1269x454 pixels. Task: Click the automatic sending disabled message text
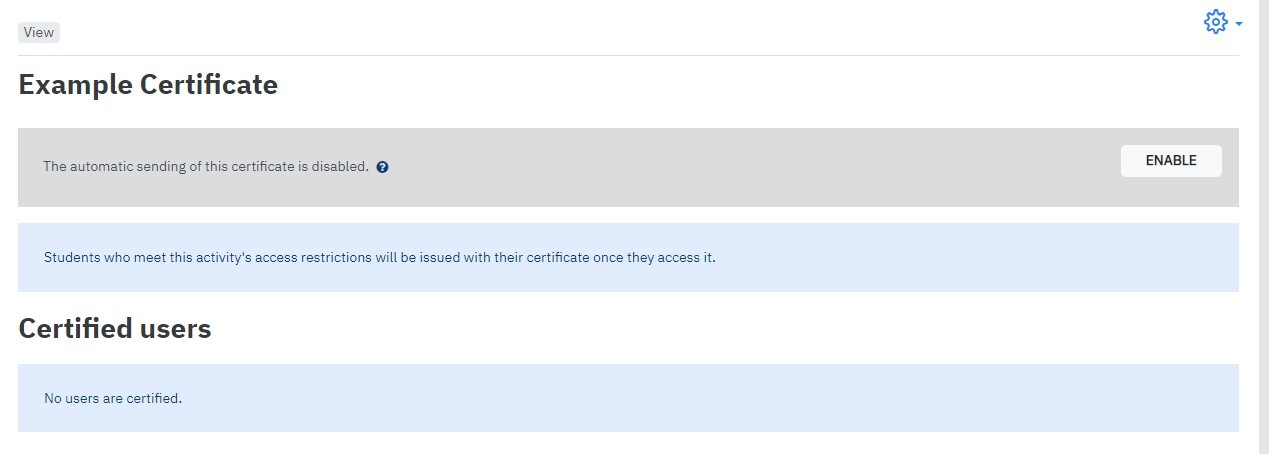click(x=206, y=166)
